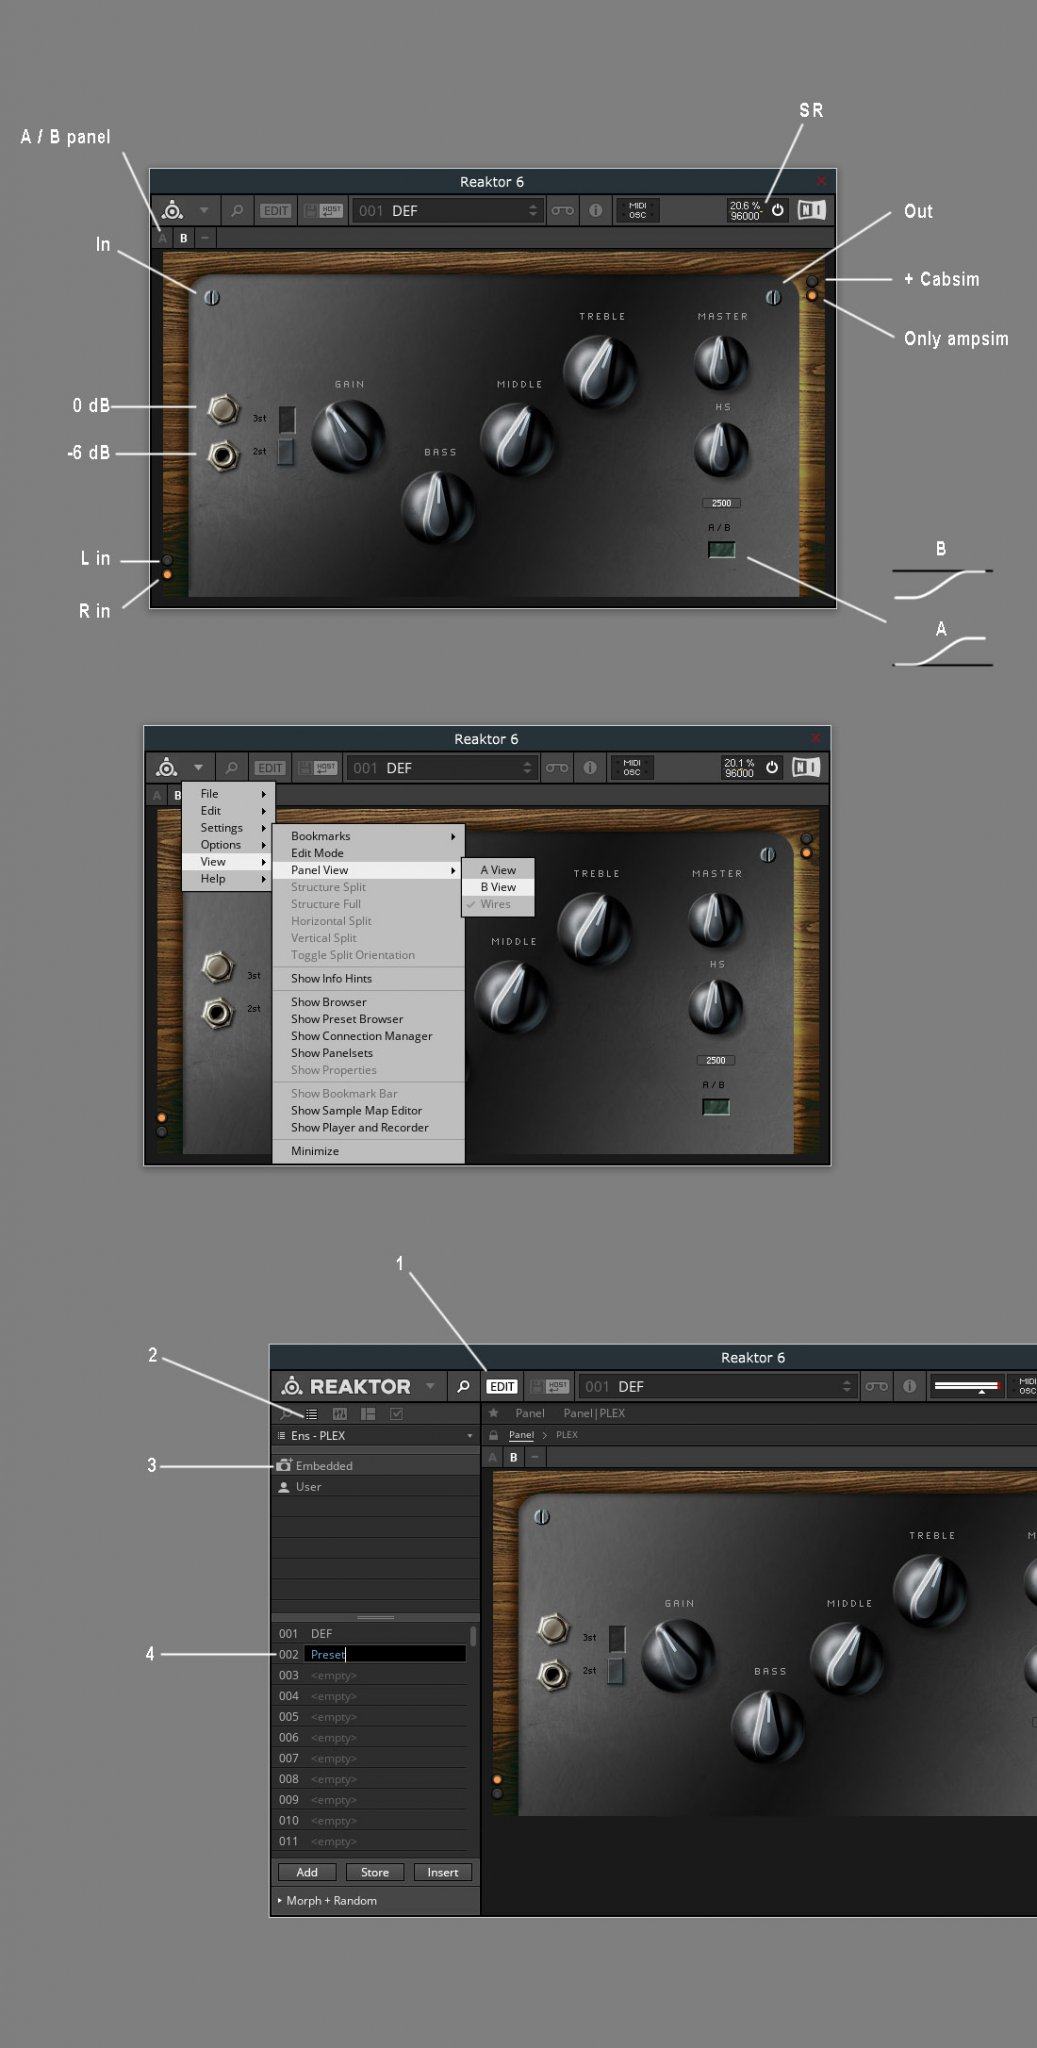Choose A View in the Panel View submenu
The height and width of the screenshot is (2048, 1037).
[498, 870]
